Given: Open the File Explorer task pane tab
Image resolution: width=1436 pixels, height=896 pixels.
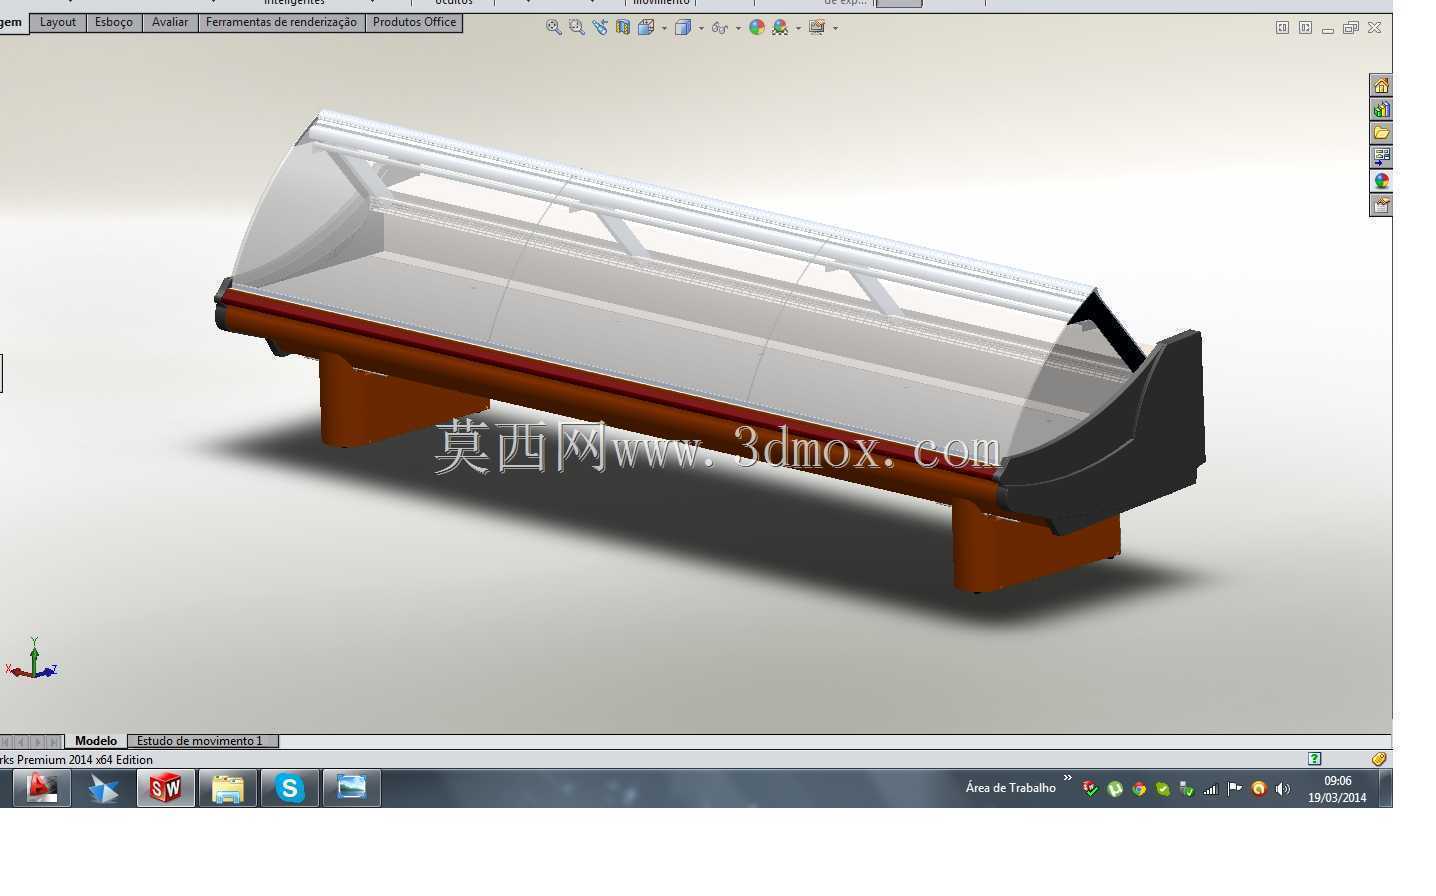Looking at the screenshot, I should click(x=1381, y=133).
